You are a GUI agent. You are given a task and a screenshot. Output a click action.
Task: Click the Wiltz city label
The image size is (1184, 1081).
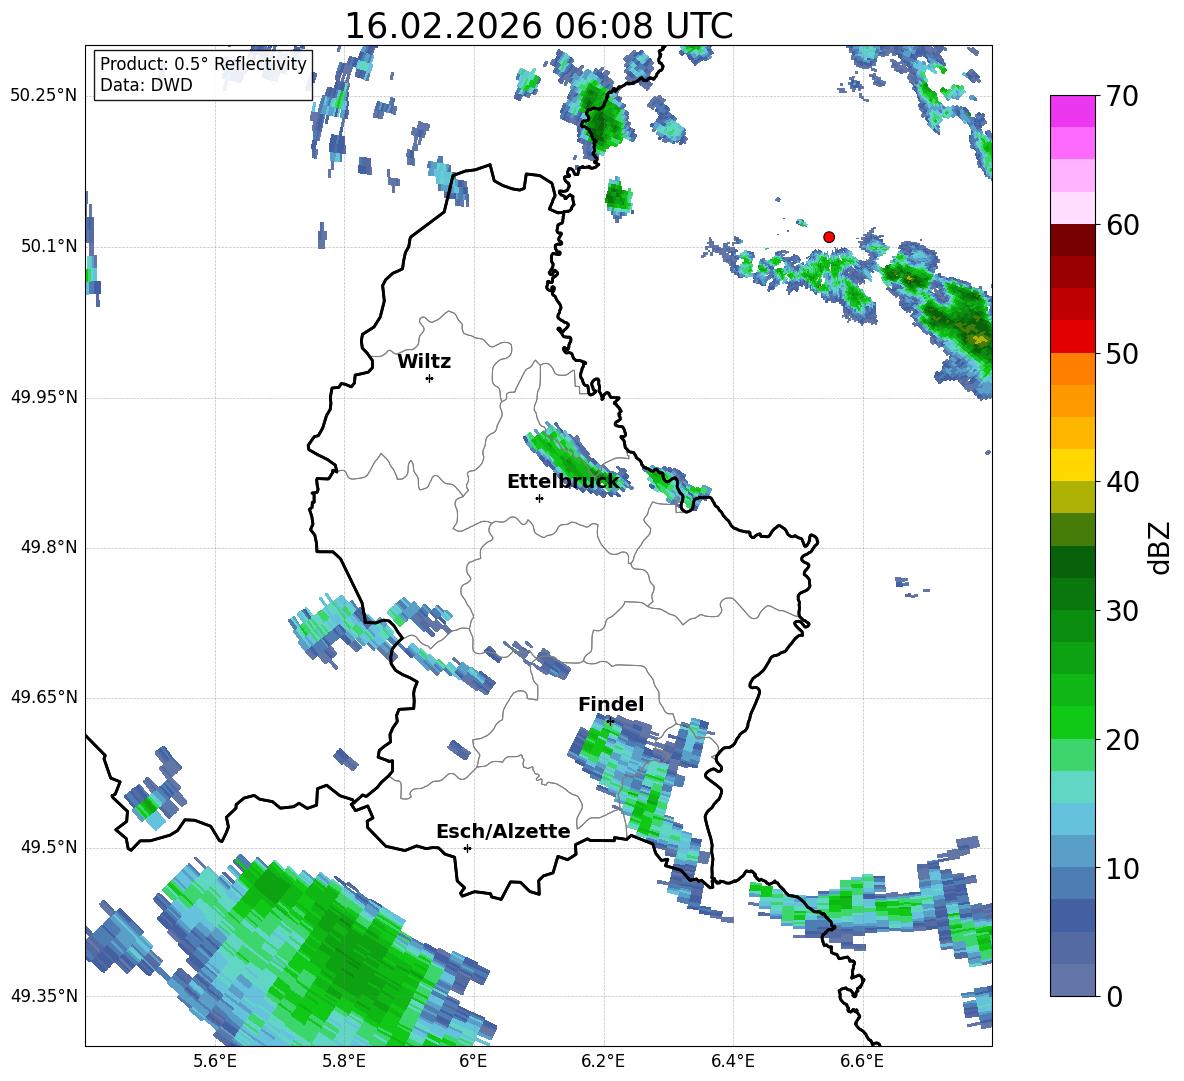coord(424,362)
